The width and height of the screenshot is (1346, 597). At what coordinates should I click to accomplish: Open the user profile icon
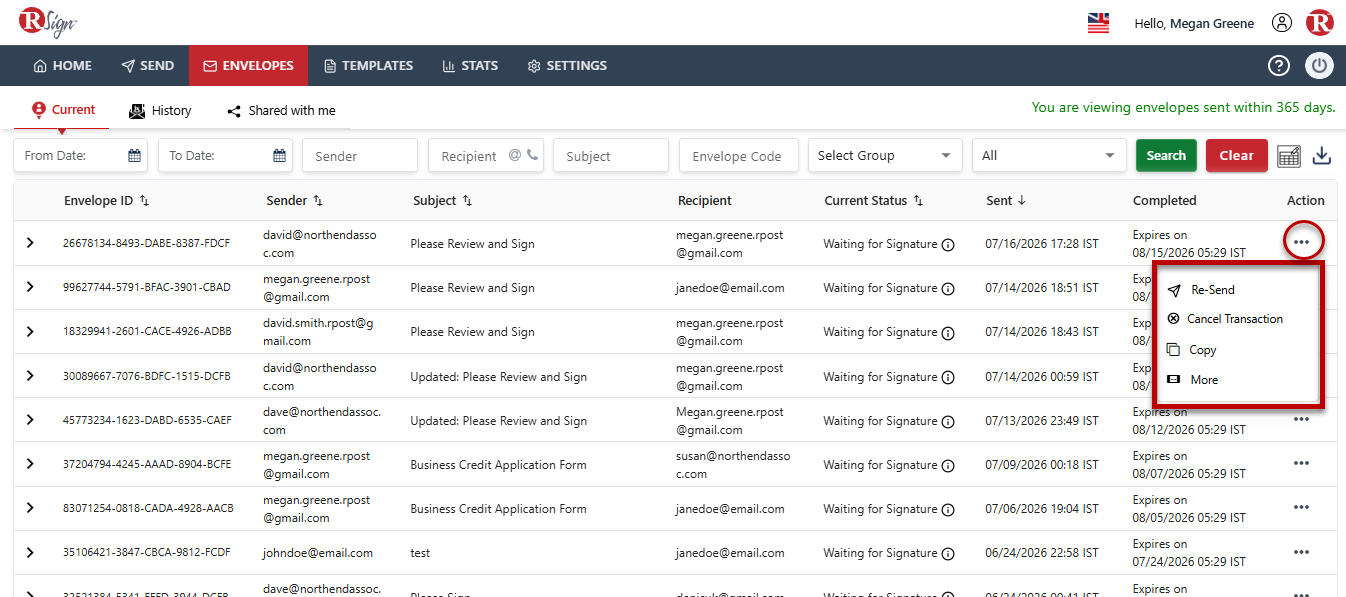point(1282,23)
